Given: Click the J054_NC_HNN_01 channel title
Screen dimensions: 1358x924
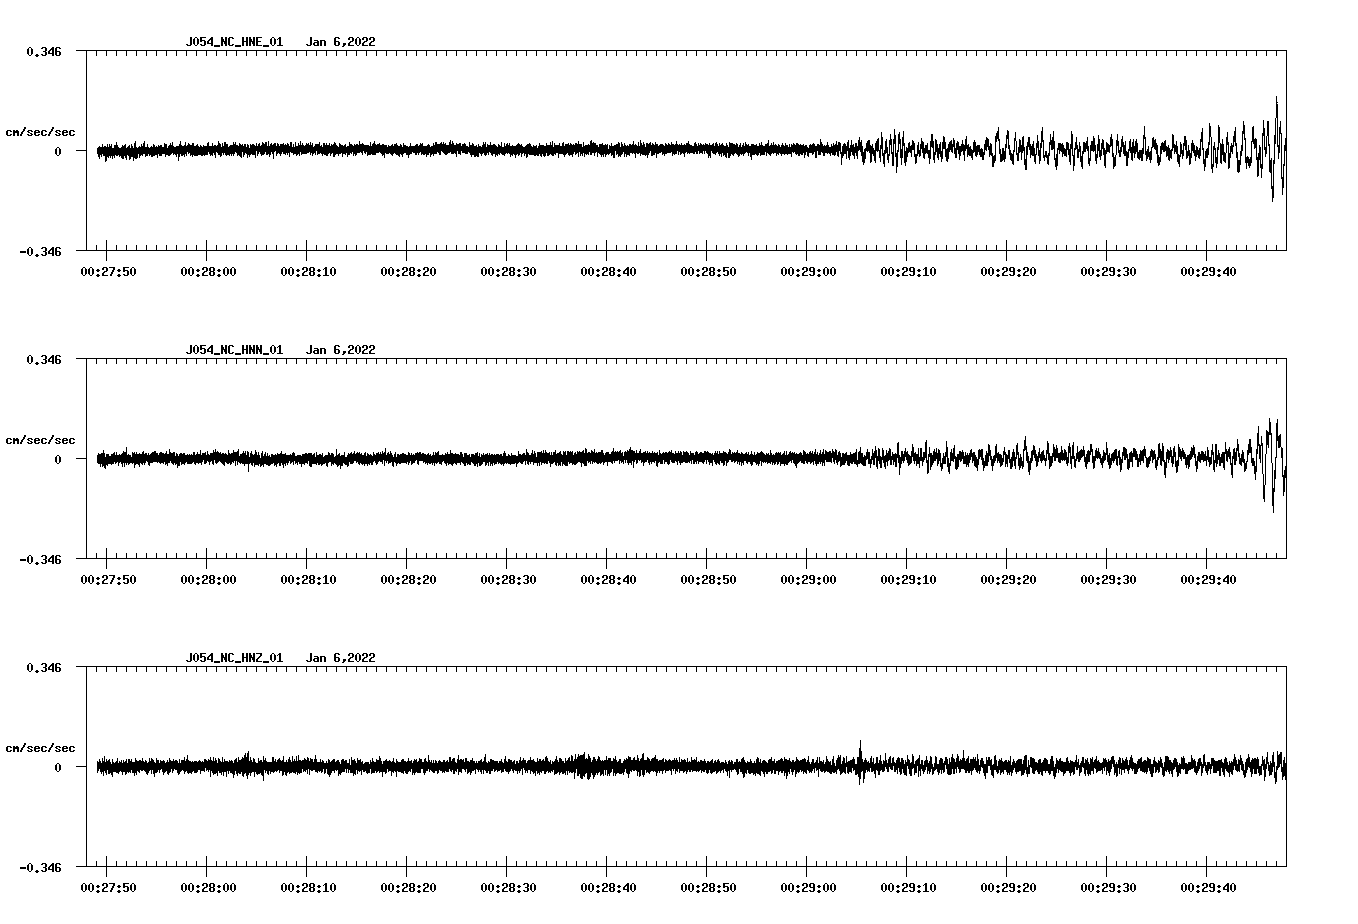Looking at the screenshot, I should click(234, 350).
